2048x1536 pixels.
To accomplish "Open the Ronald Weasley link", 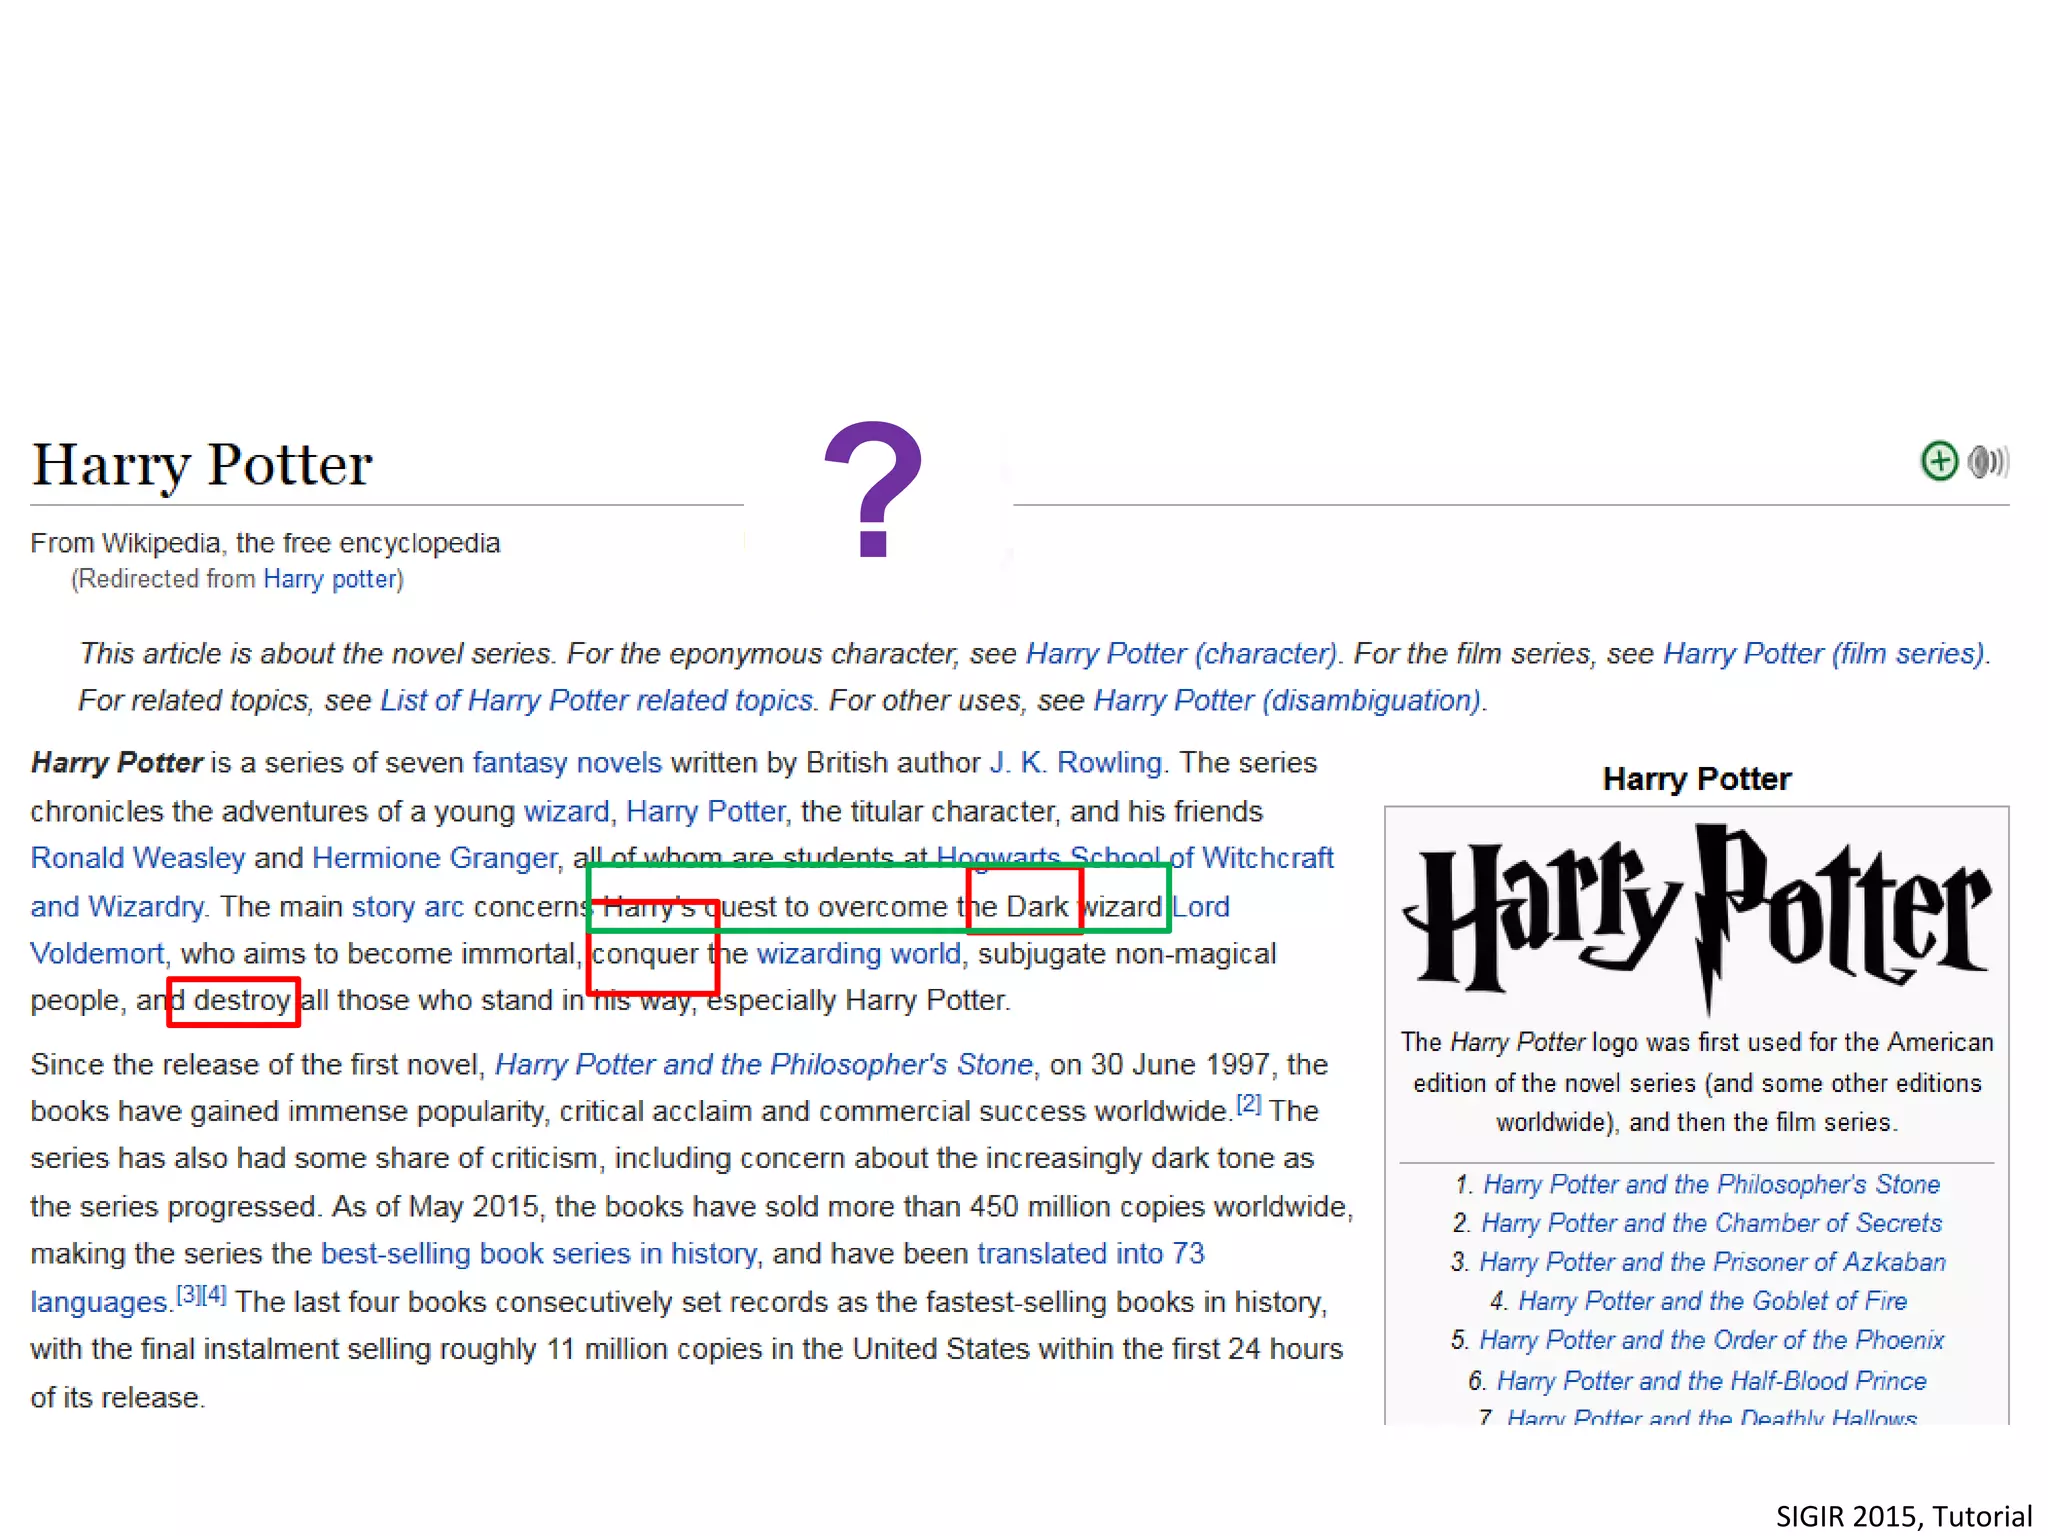I will pos(137,857).
